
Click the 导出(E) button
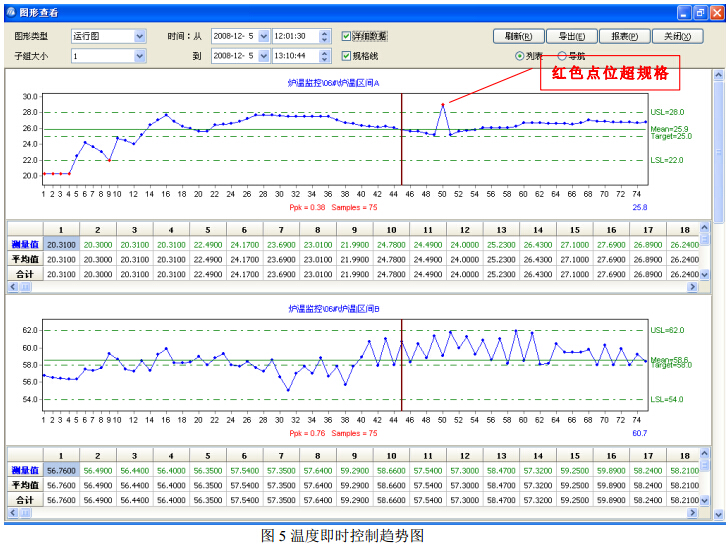tap(573, 36)
